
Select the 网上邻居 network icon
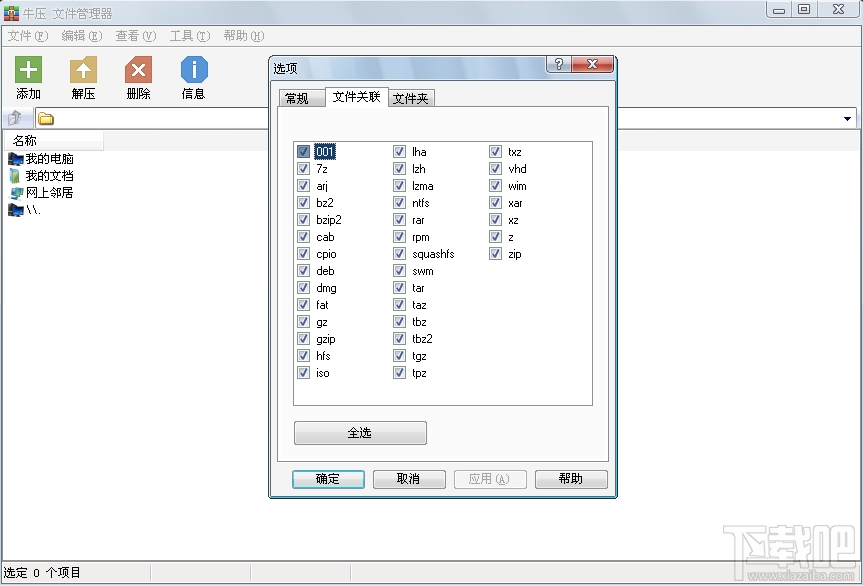(x=17, y=193)
